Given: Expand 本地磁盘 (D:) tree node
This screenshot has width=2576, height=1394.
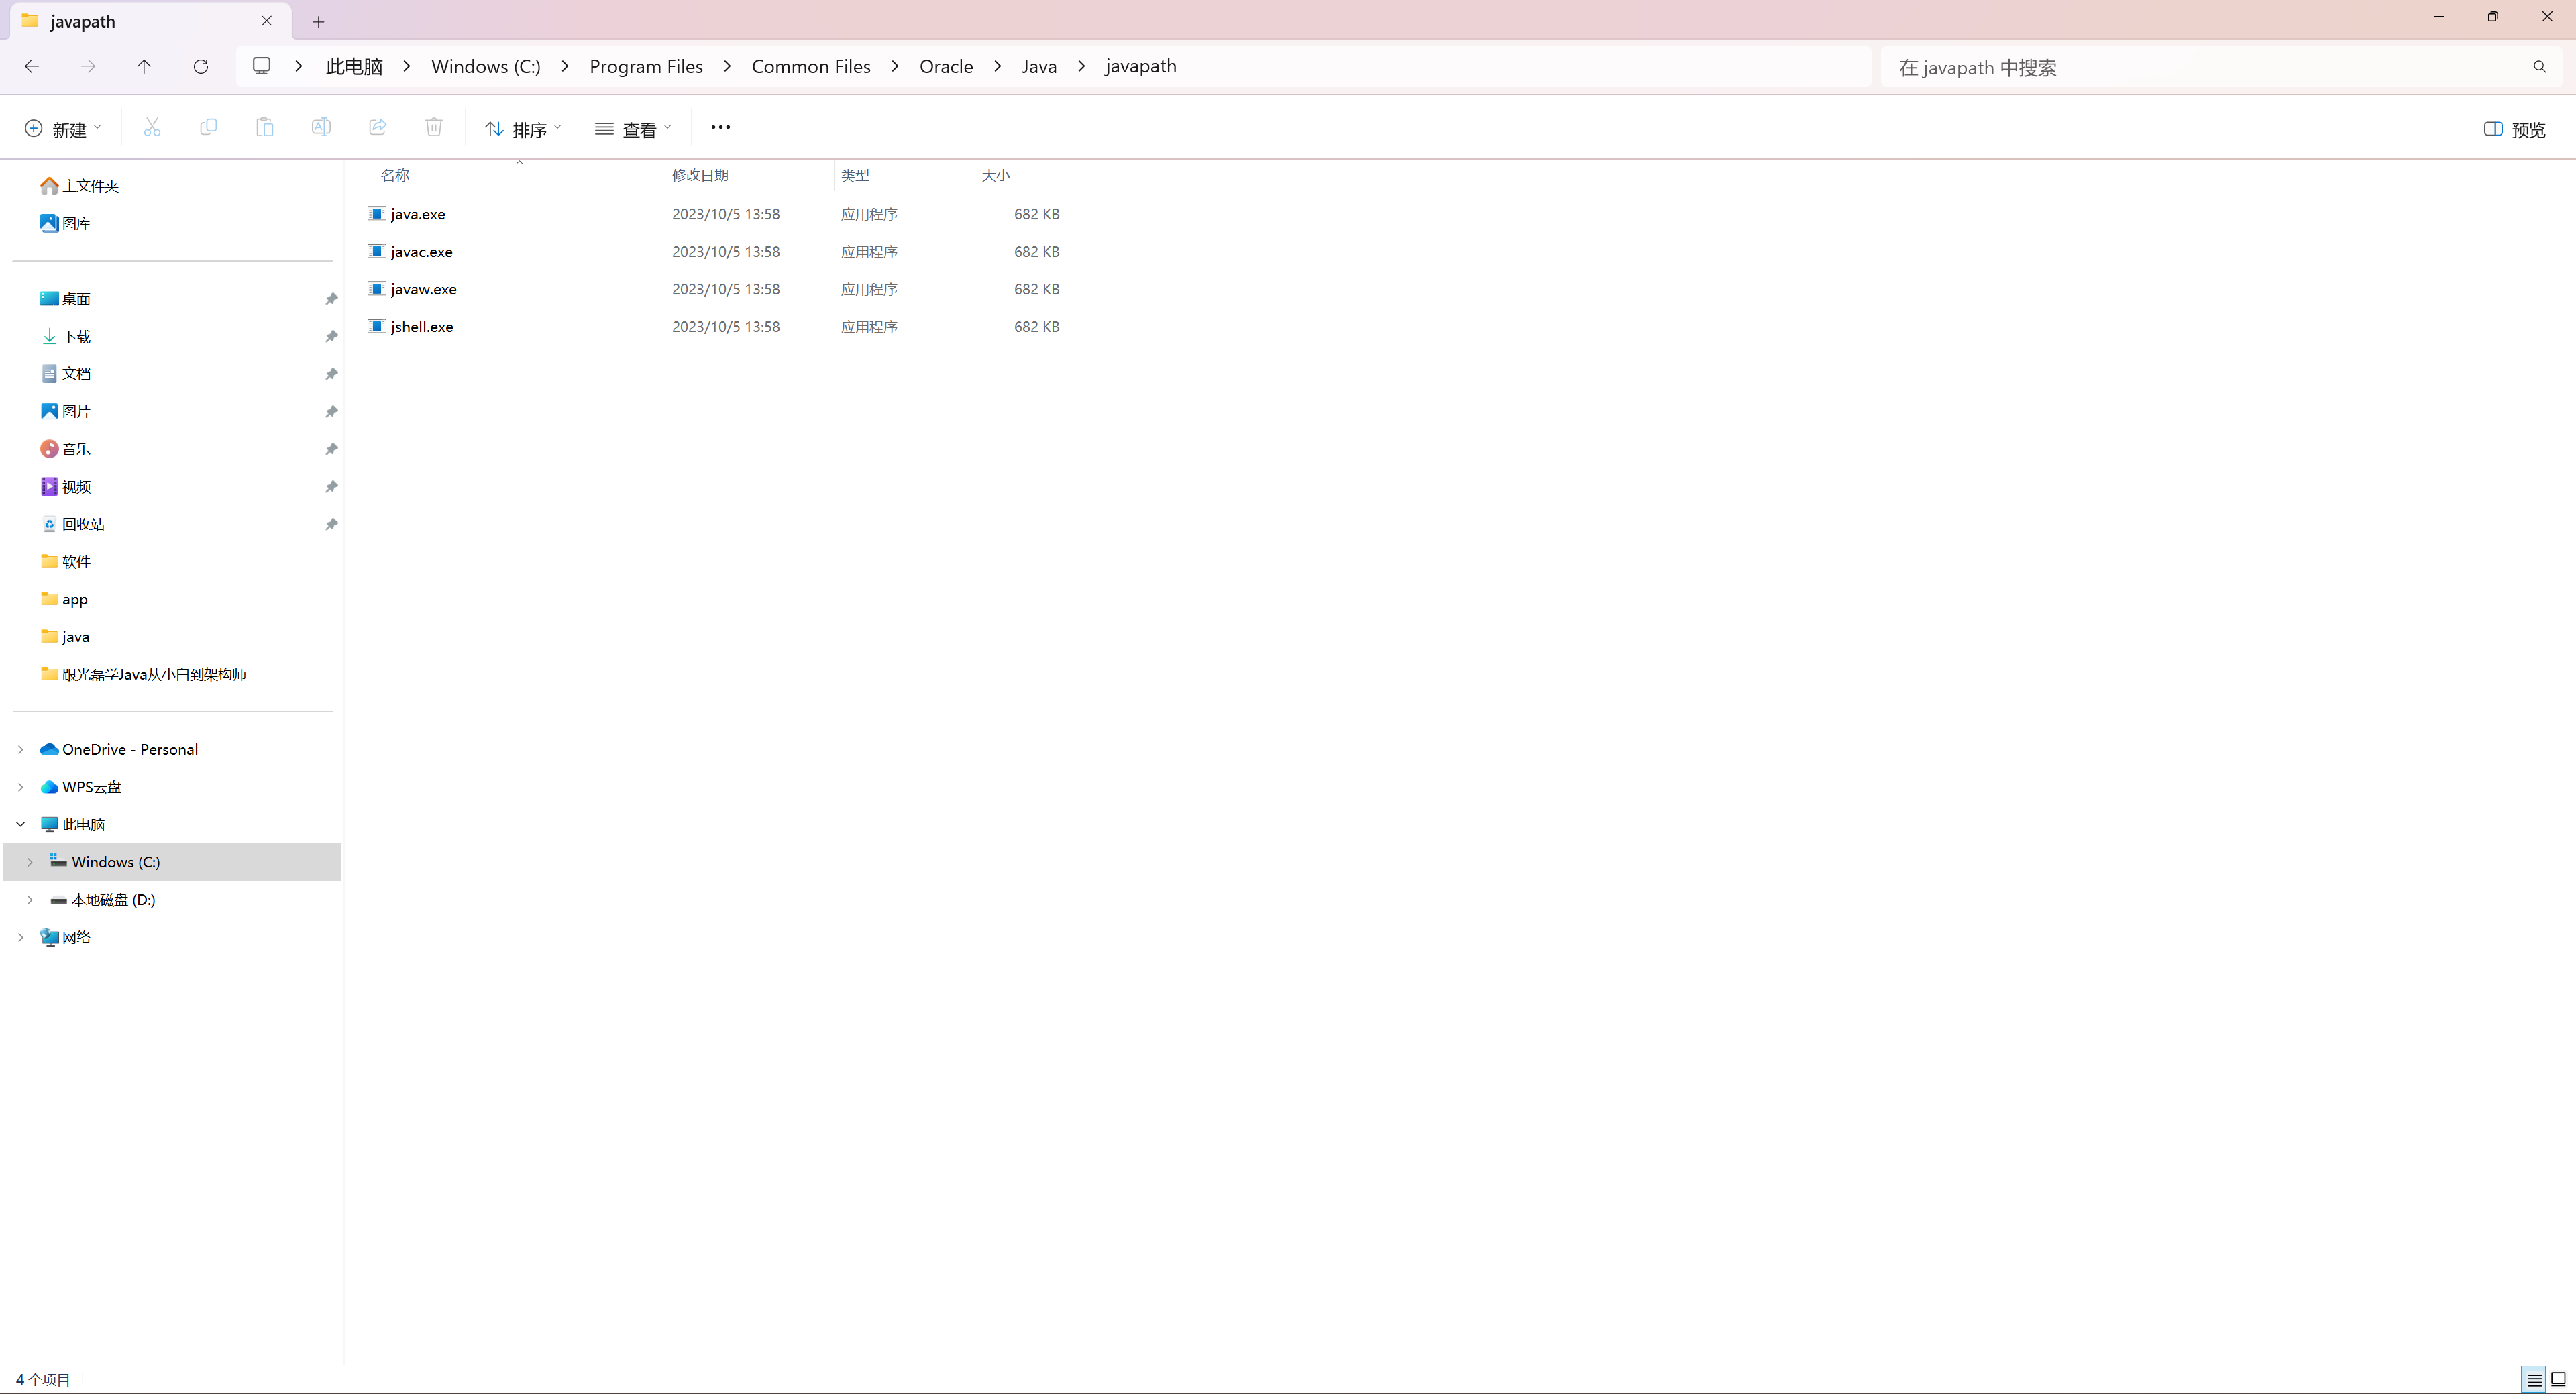Looking at the screenshot, I should (x=30, y=900).
